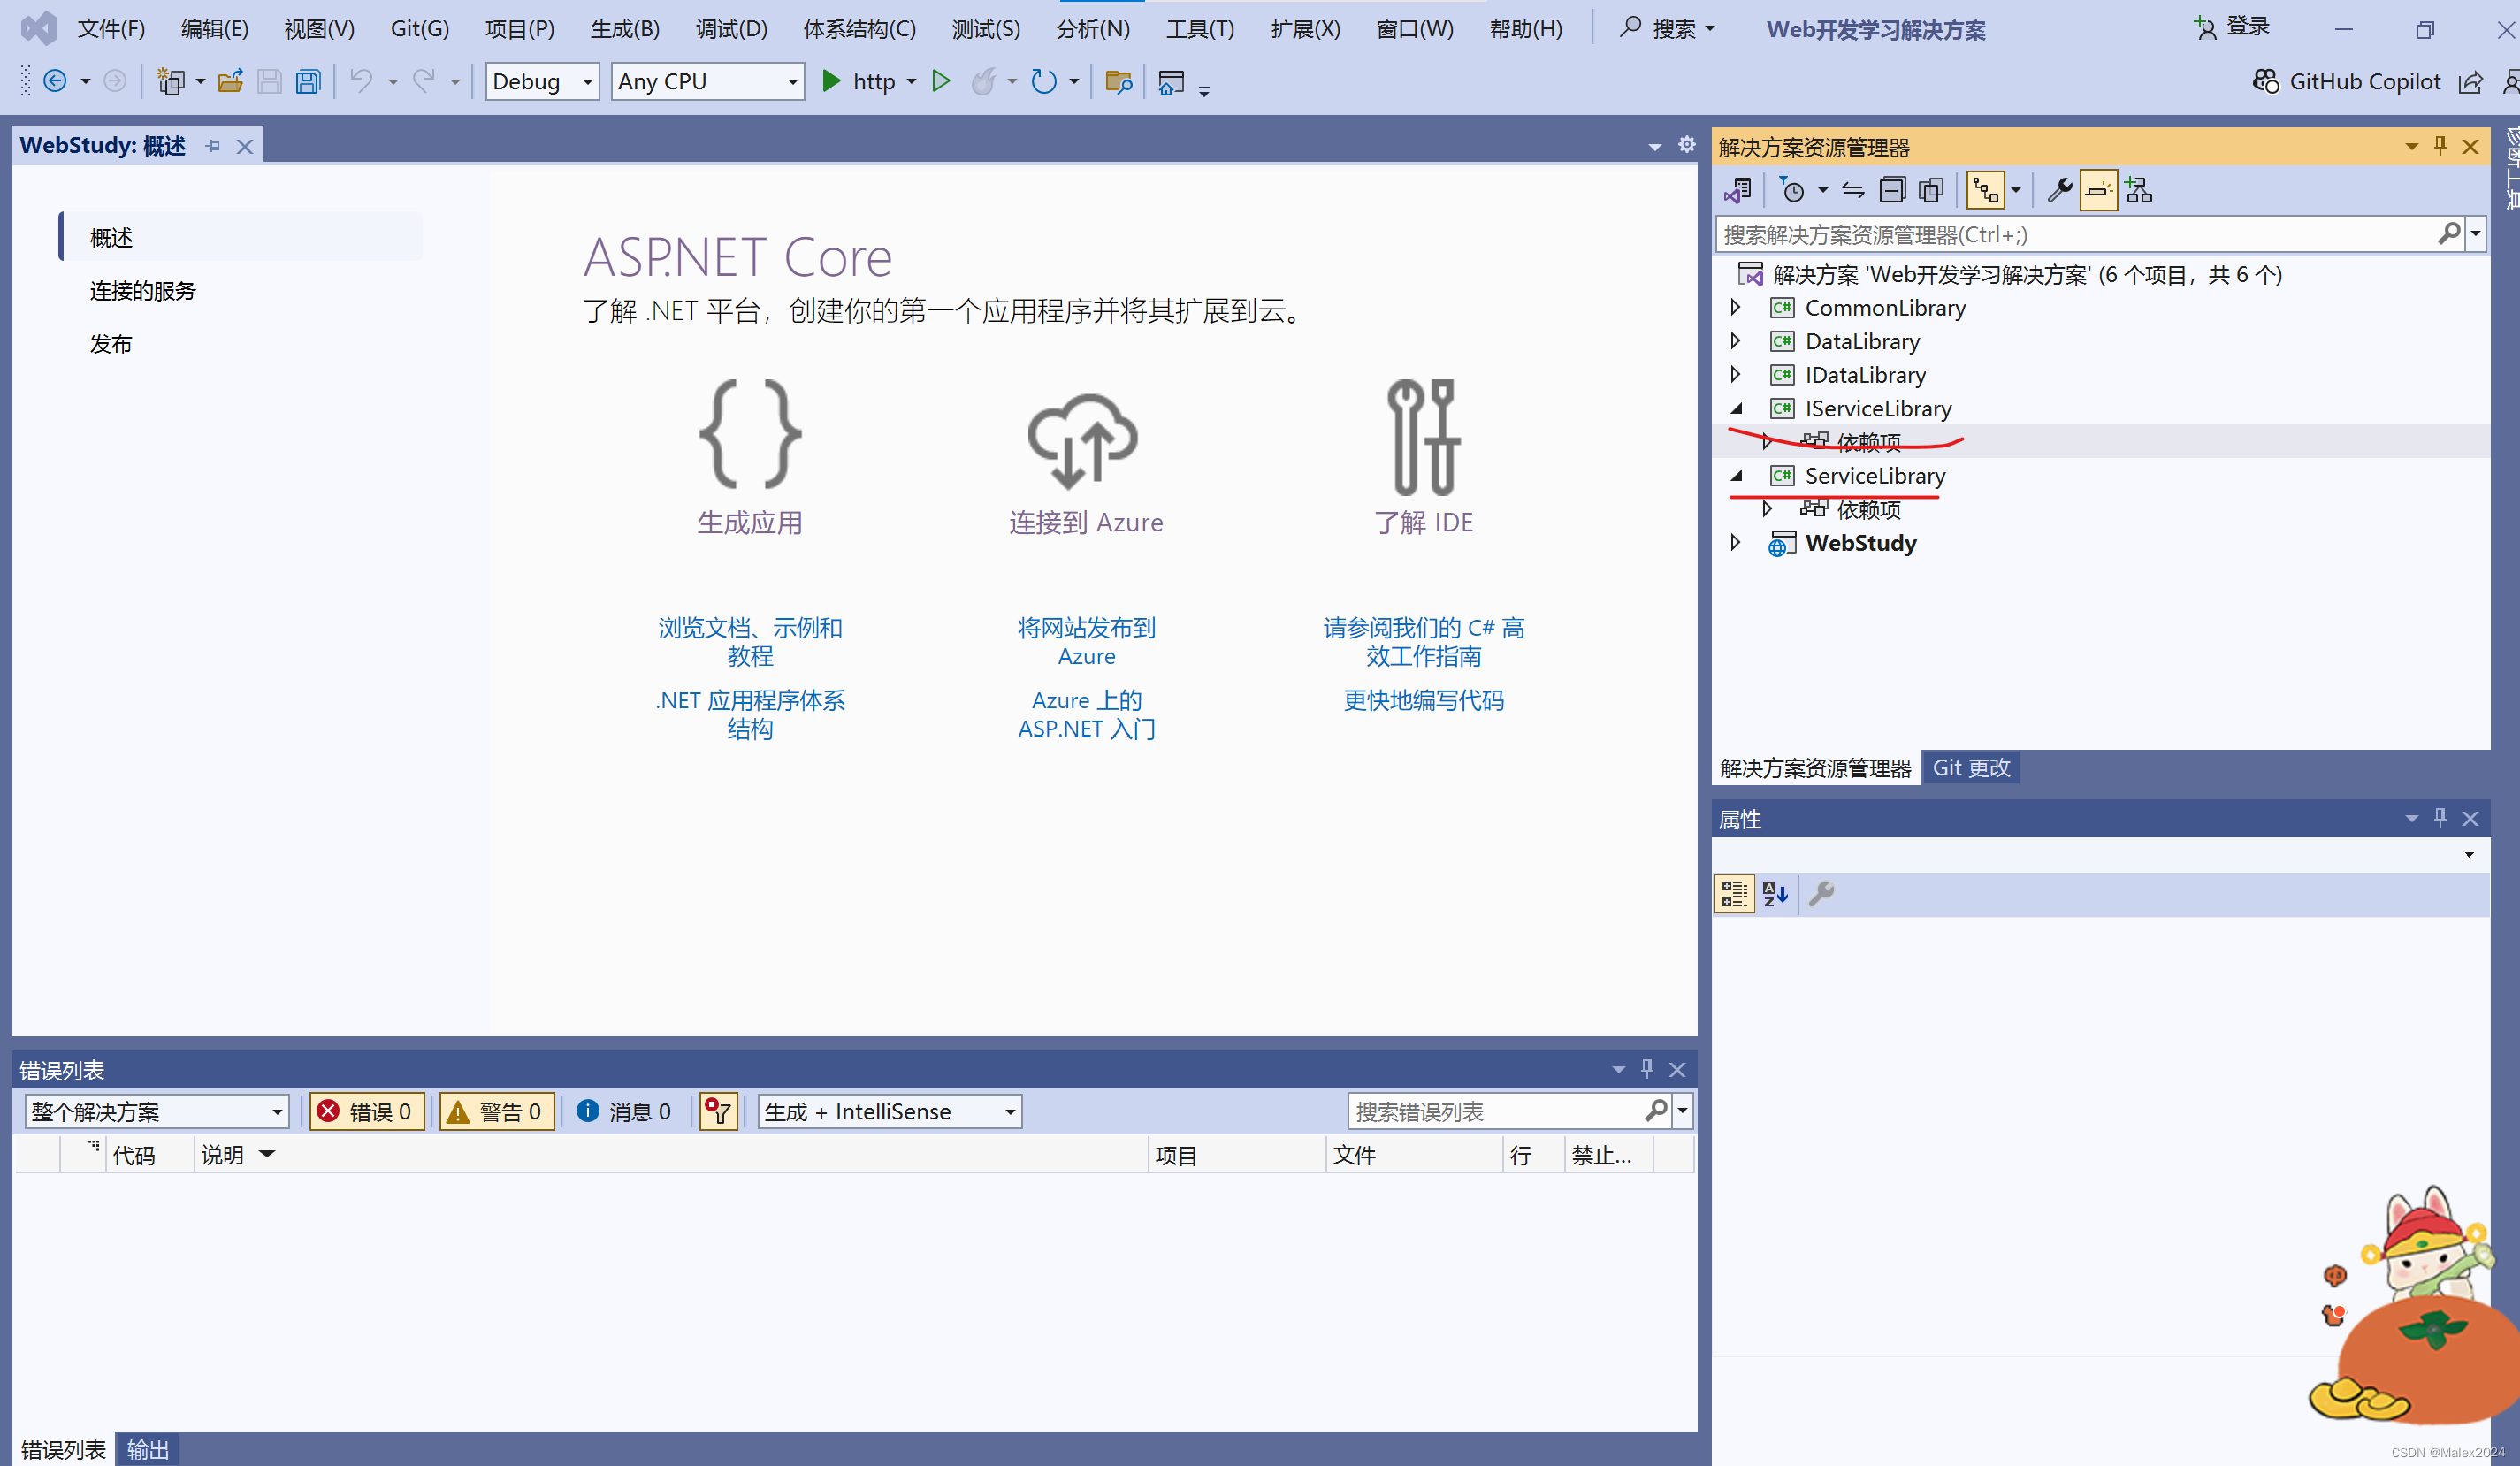The width and height of the screenshot is (2520, 1466).
Task: Select 连接的服务 in the overview sidebar
Action: (143, 291)
